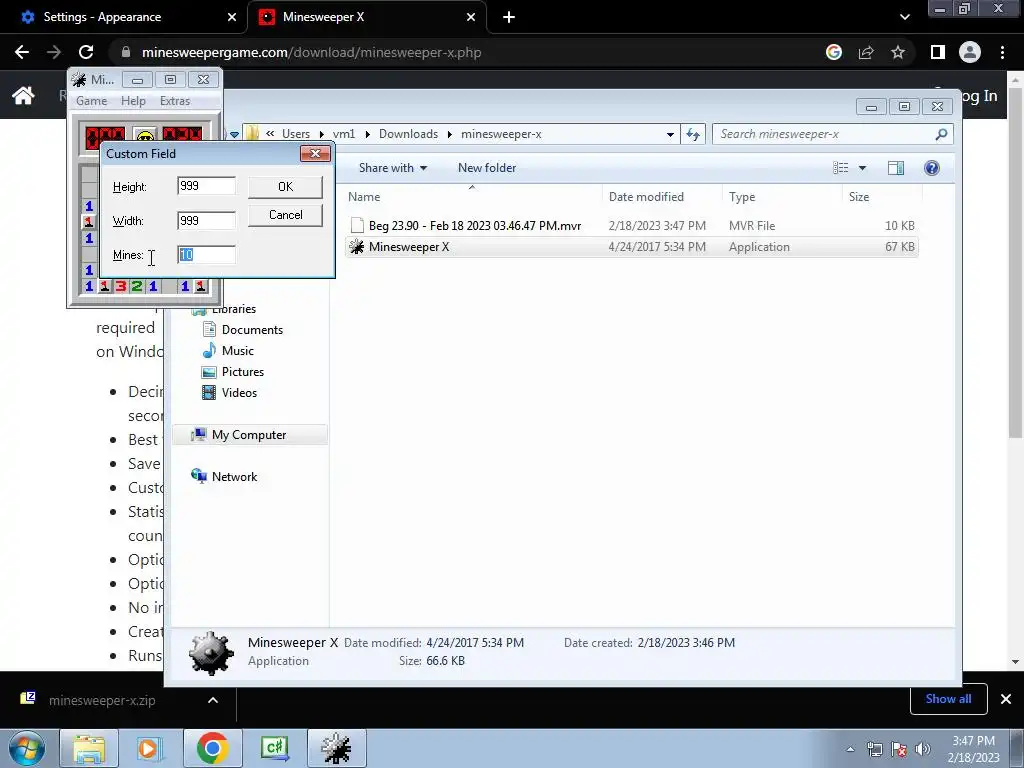Change Explorer view icon
The image size is (1024, 768).
coord(840,168)
